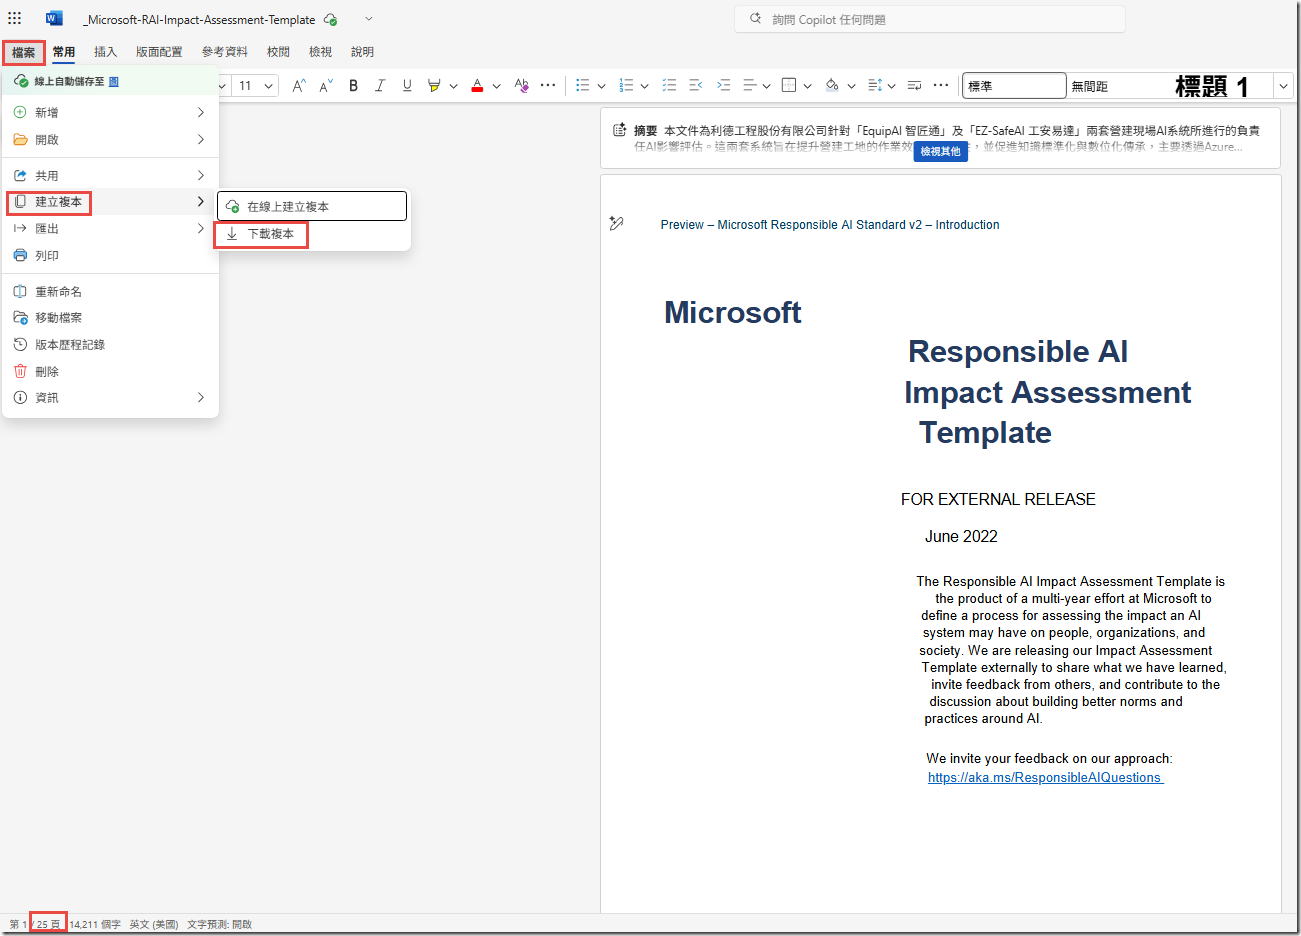Screen dimensions: 1301x936
Task: Choose 重新命名 from file menu
Action: [x=110, y=291]
